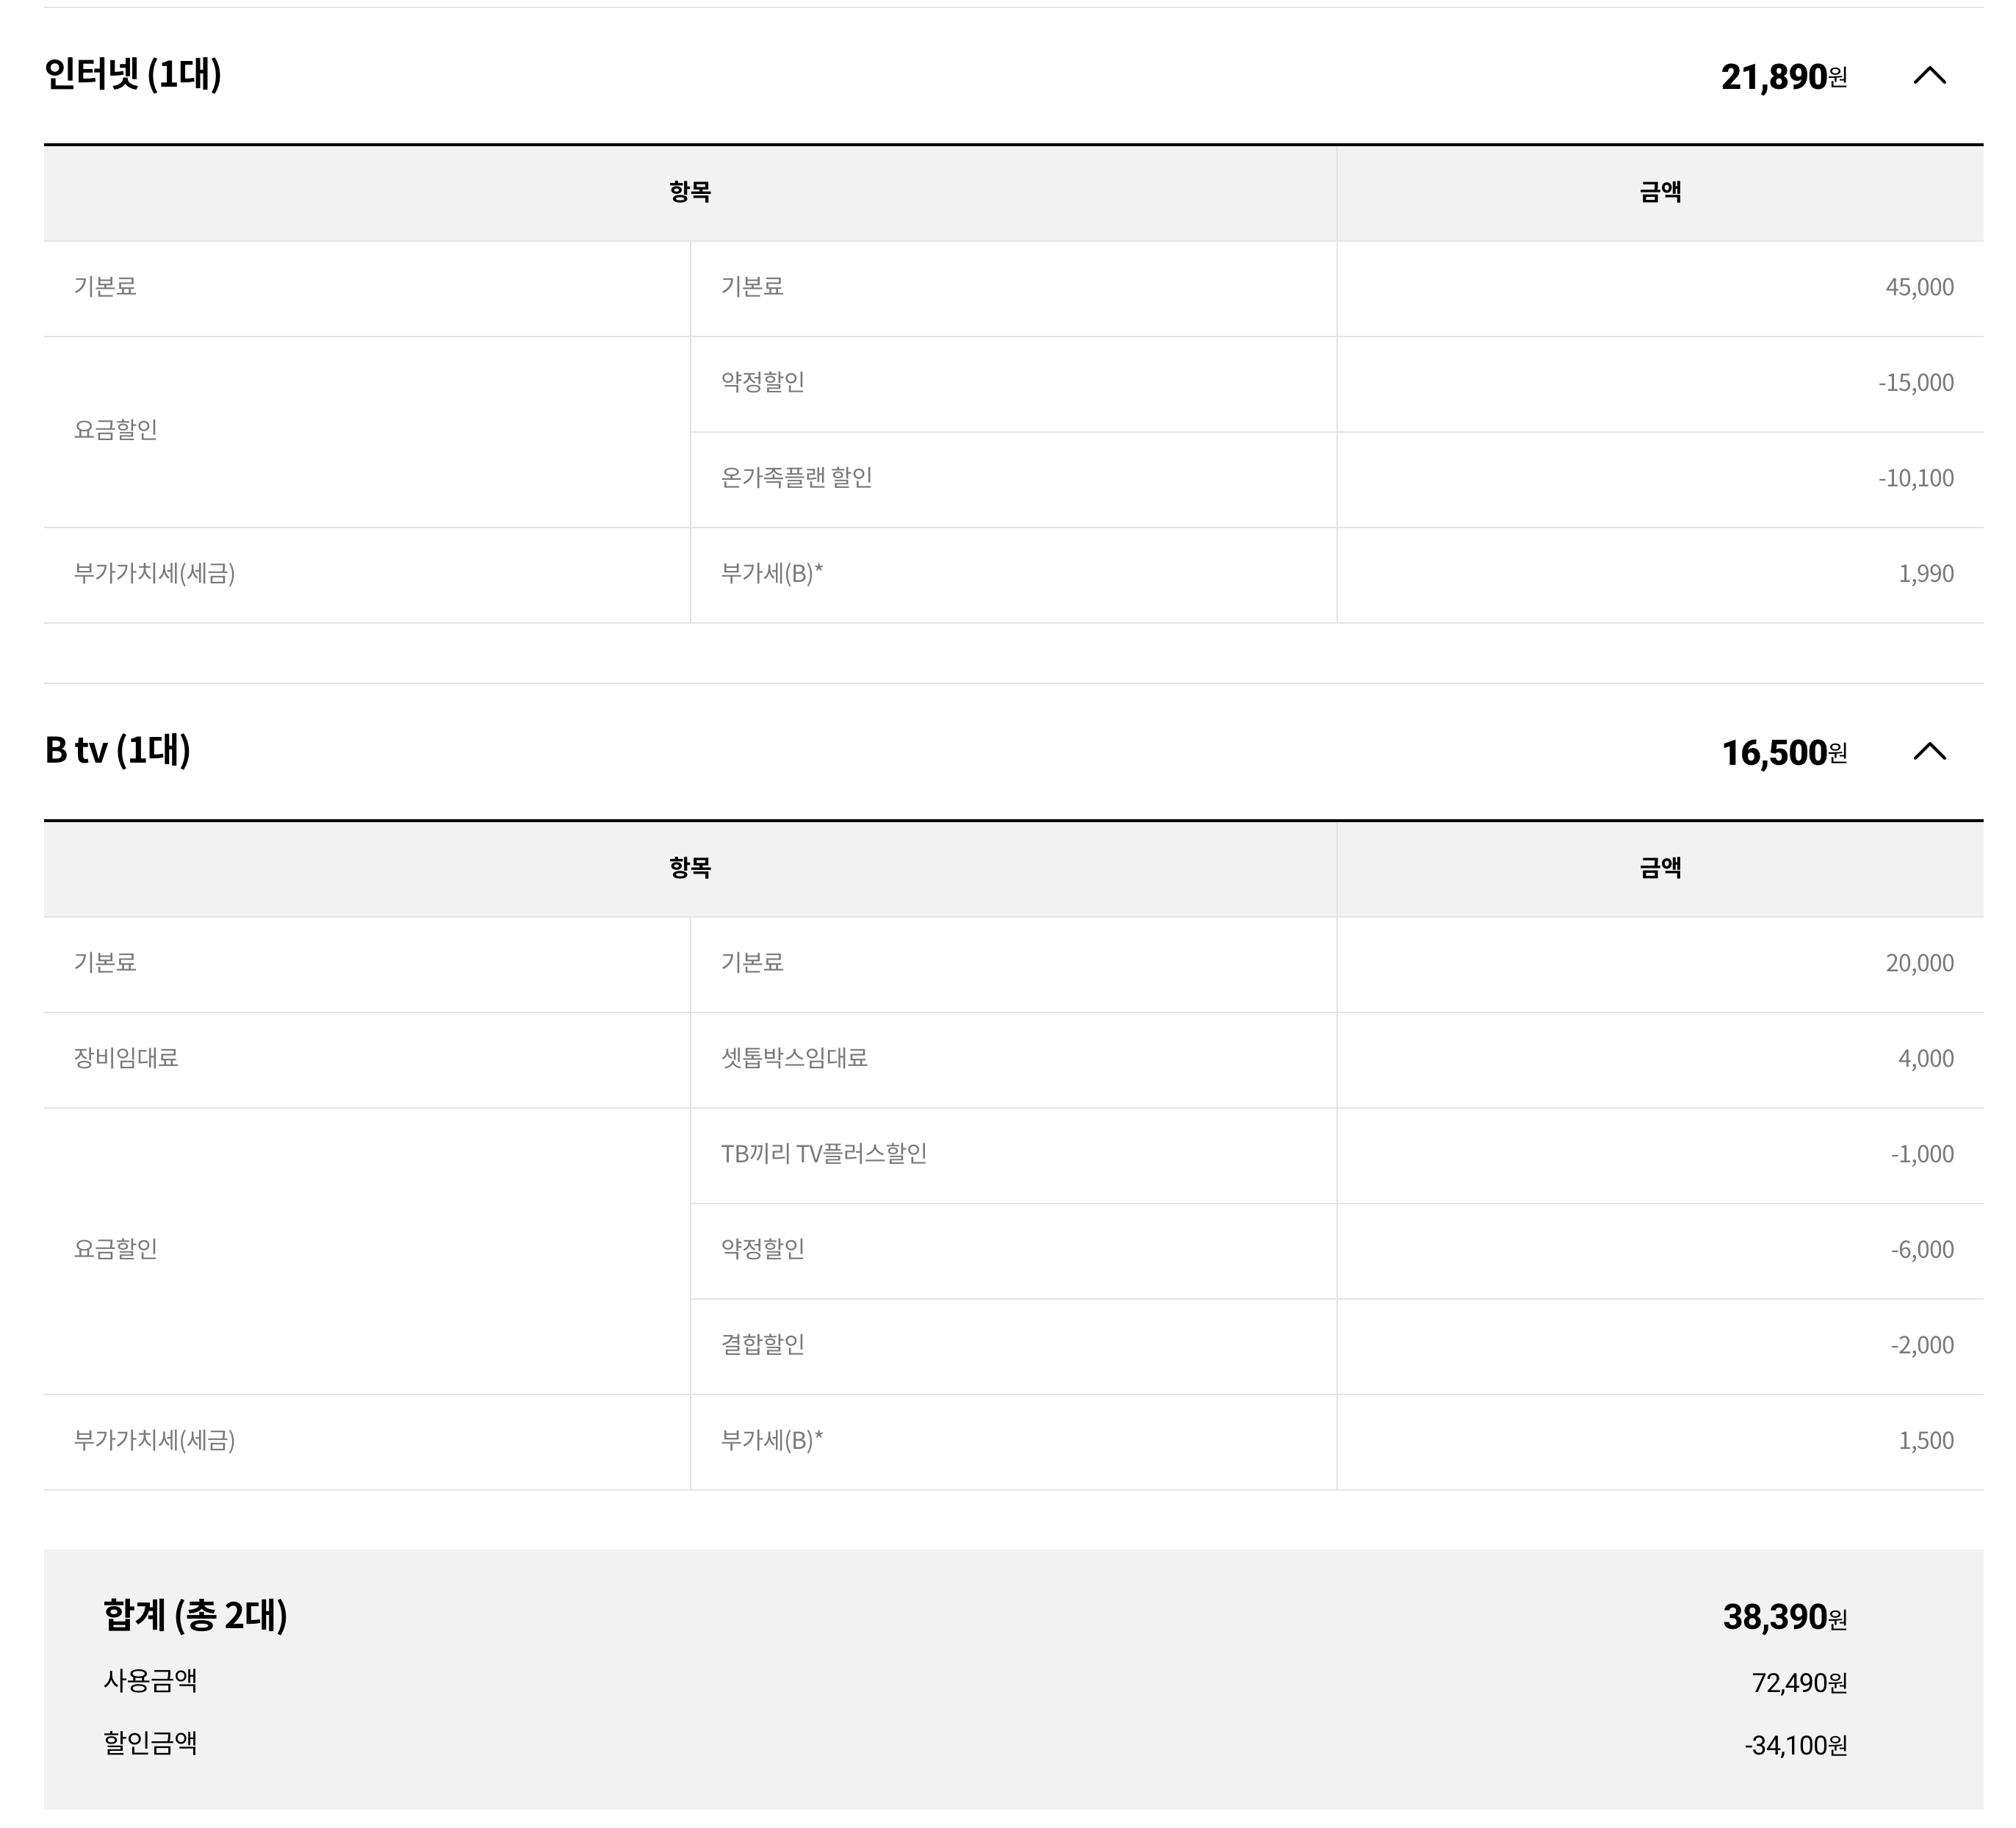
Task: Click the 셋톱박스임대료 item label
Action: 794,1058
